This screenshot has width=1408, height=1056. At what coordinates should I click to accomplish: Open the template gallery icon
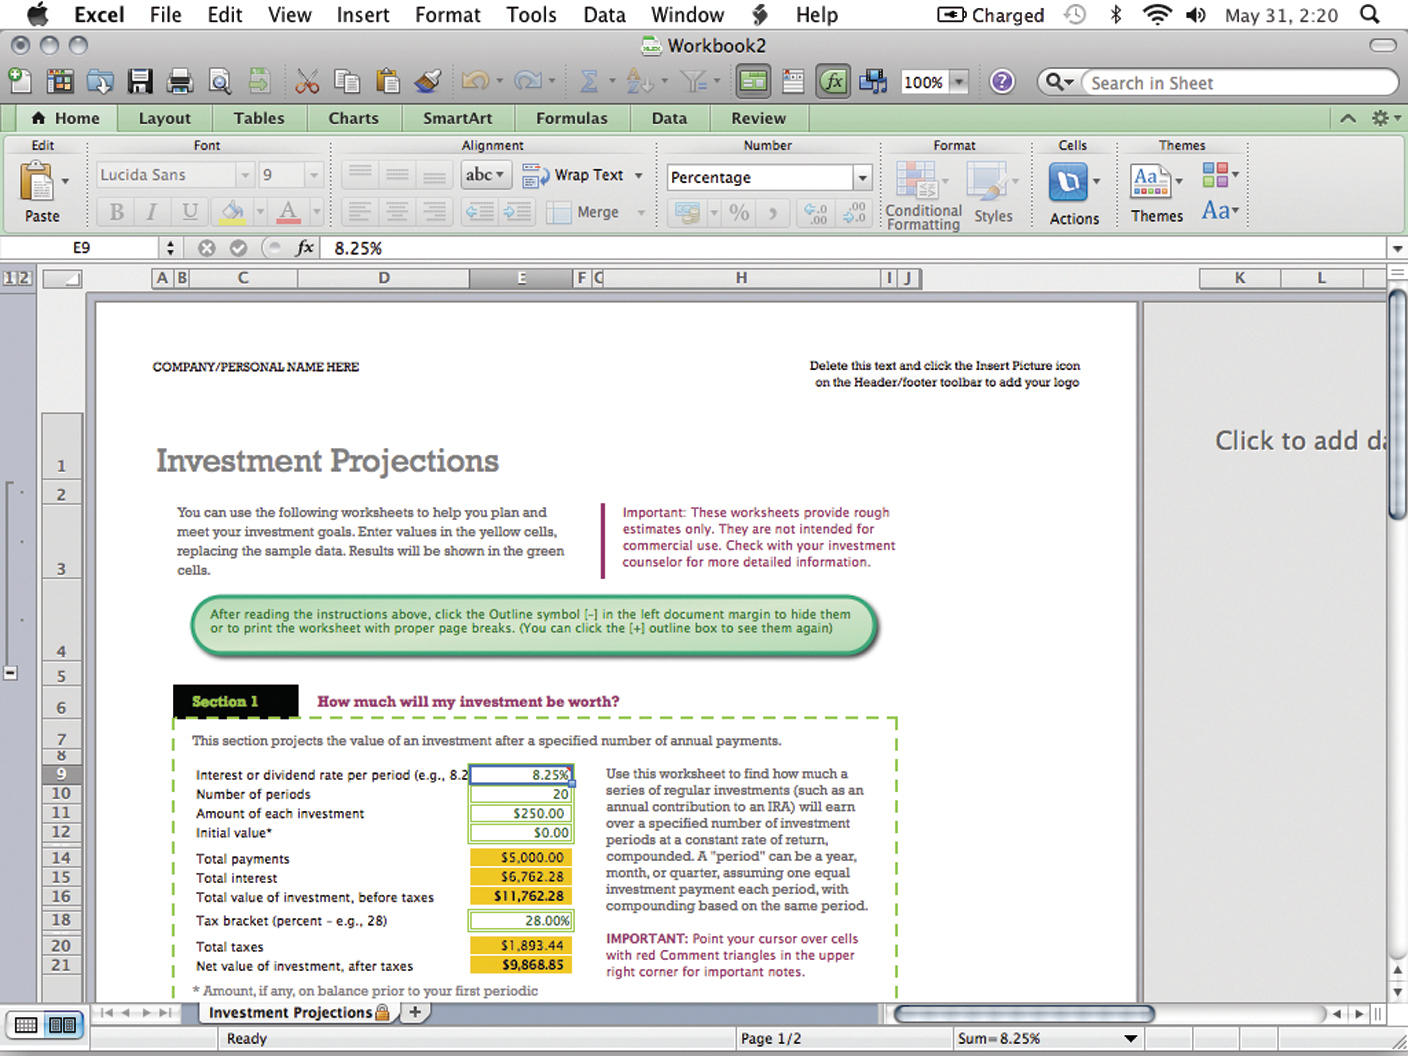60,81
